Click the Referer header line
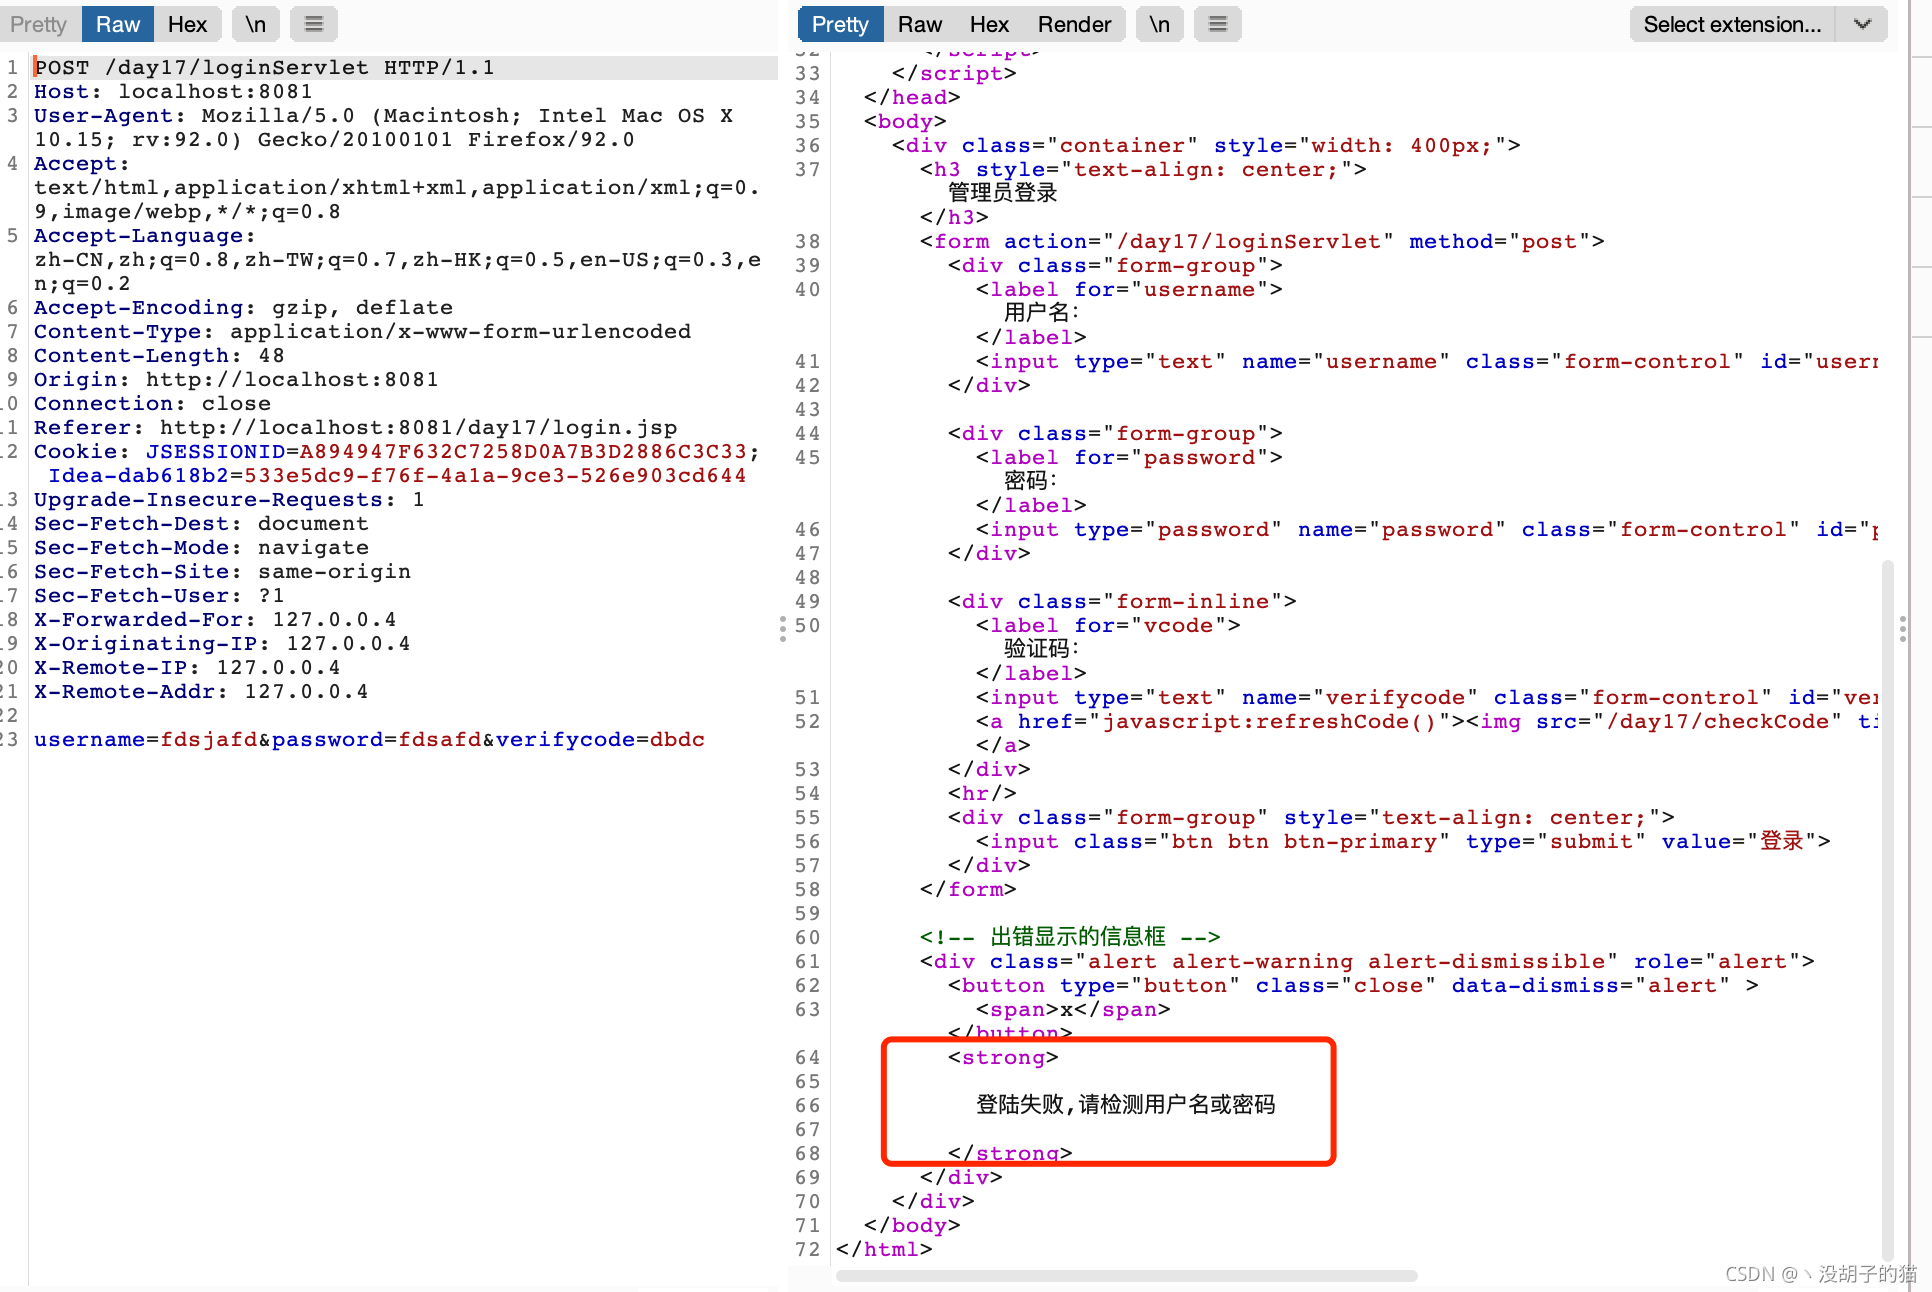Viewport: 1932px width, 1292px height. [355, 427]
